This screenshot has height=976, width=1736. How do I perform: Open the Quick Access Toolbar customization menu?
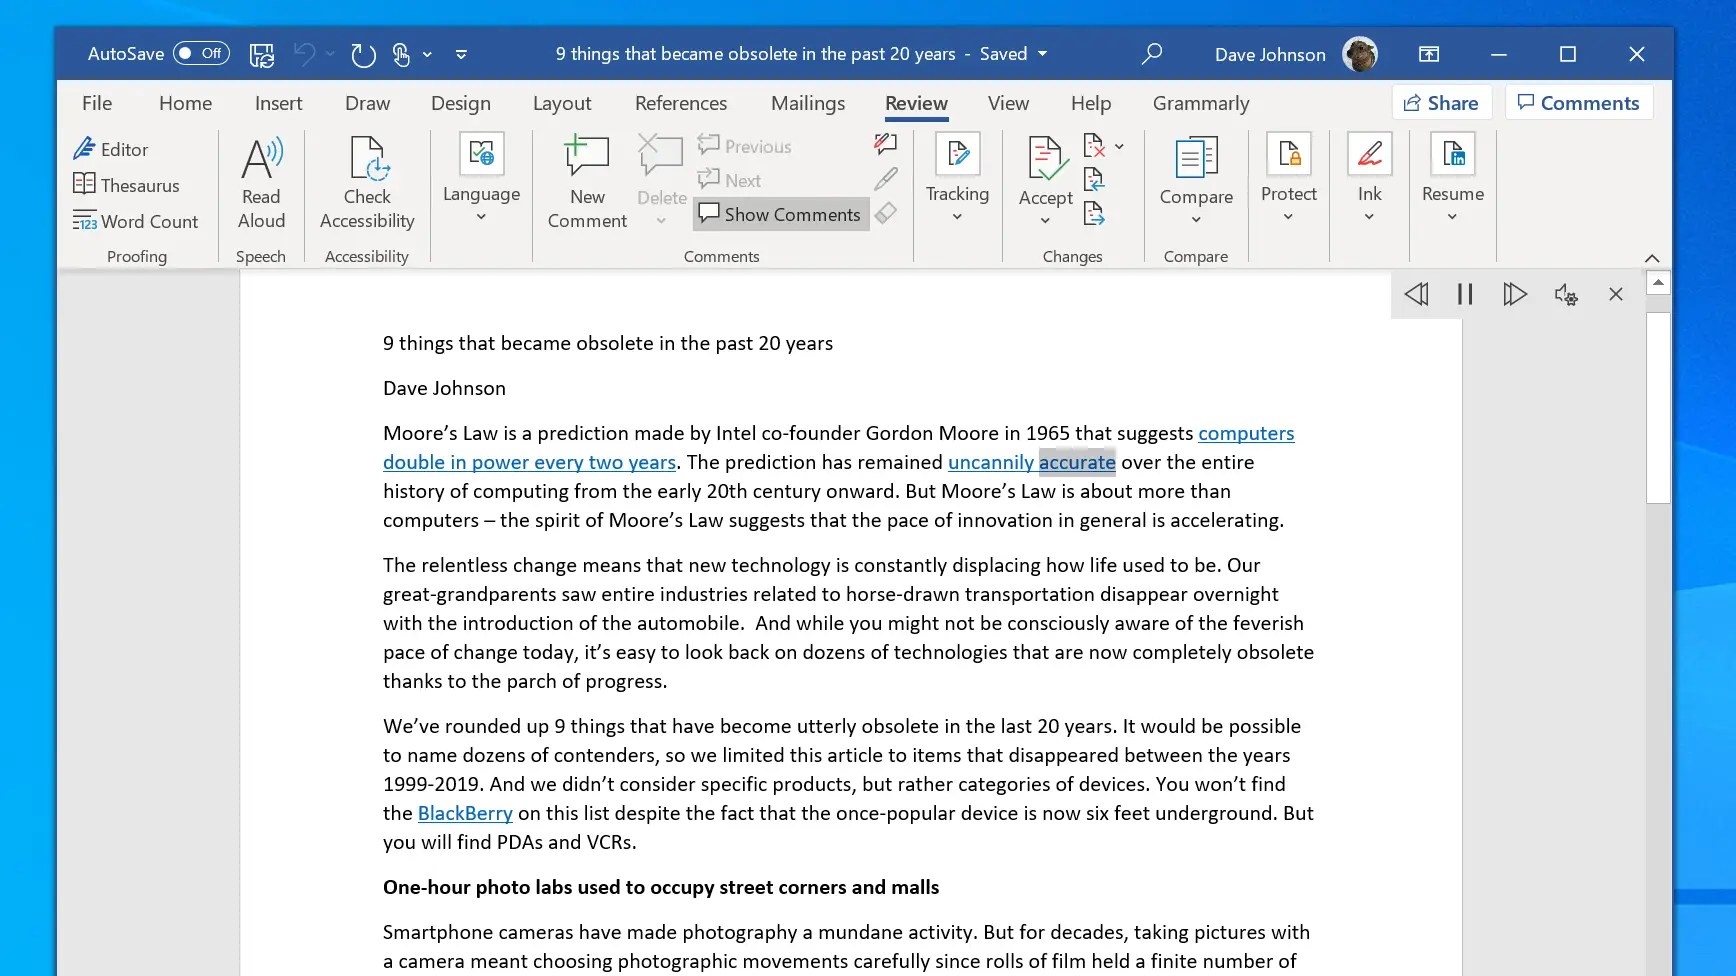461,55
